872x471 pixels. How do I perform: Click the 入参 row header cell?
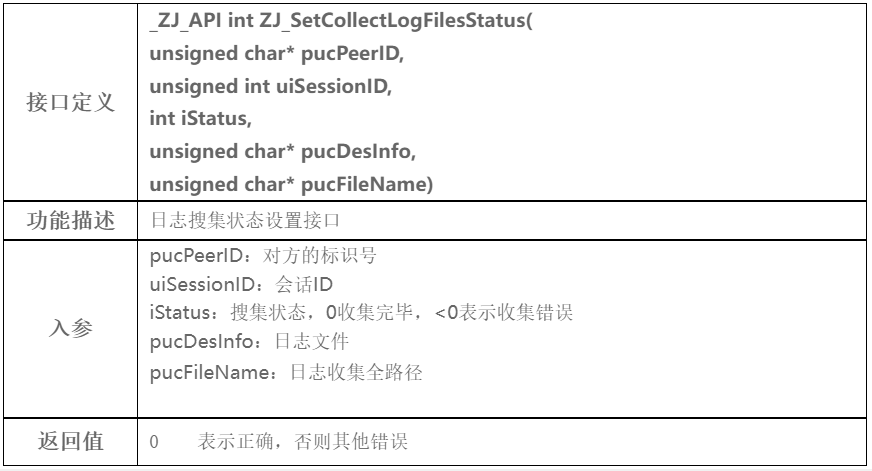coord(71,328)
